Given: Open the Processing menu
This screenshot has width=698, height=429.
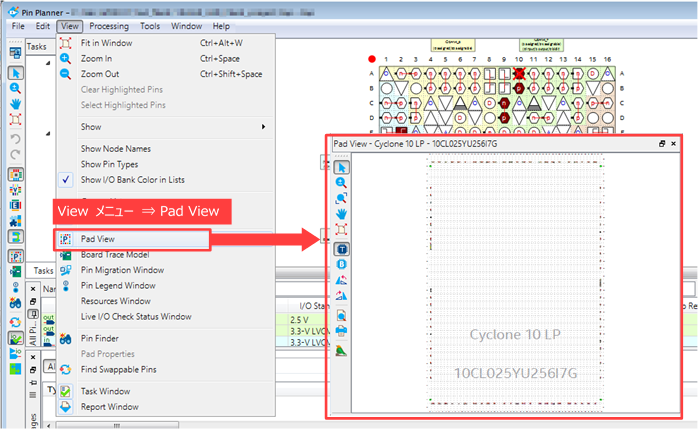Looking at the screenshot, I should click(107, 26).
